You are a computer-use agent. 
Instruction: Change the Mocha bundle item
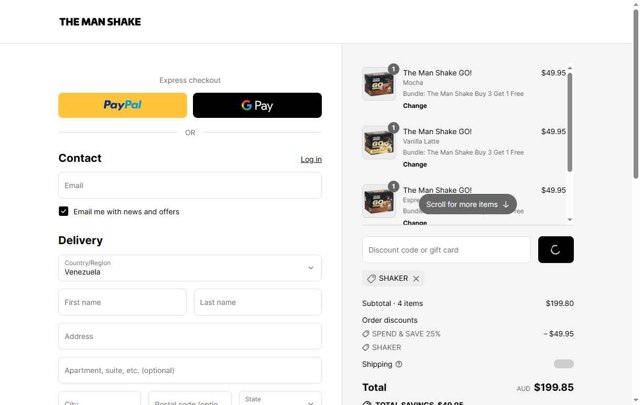pos(415,106)
